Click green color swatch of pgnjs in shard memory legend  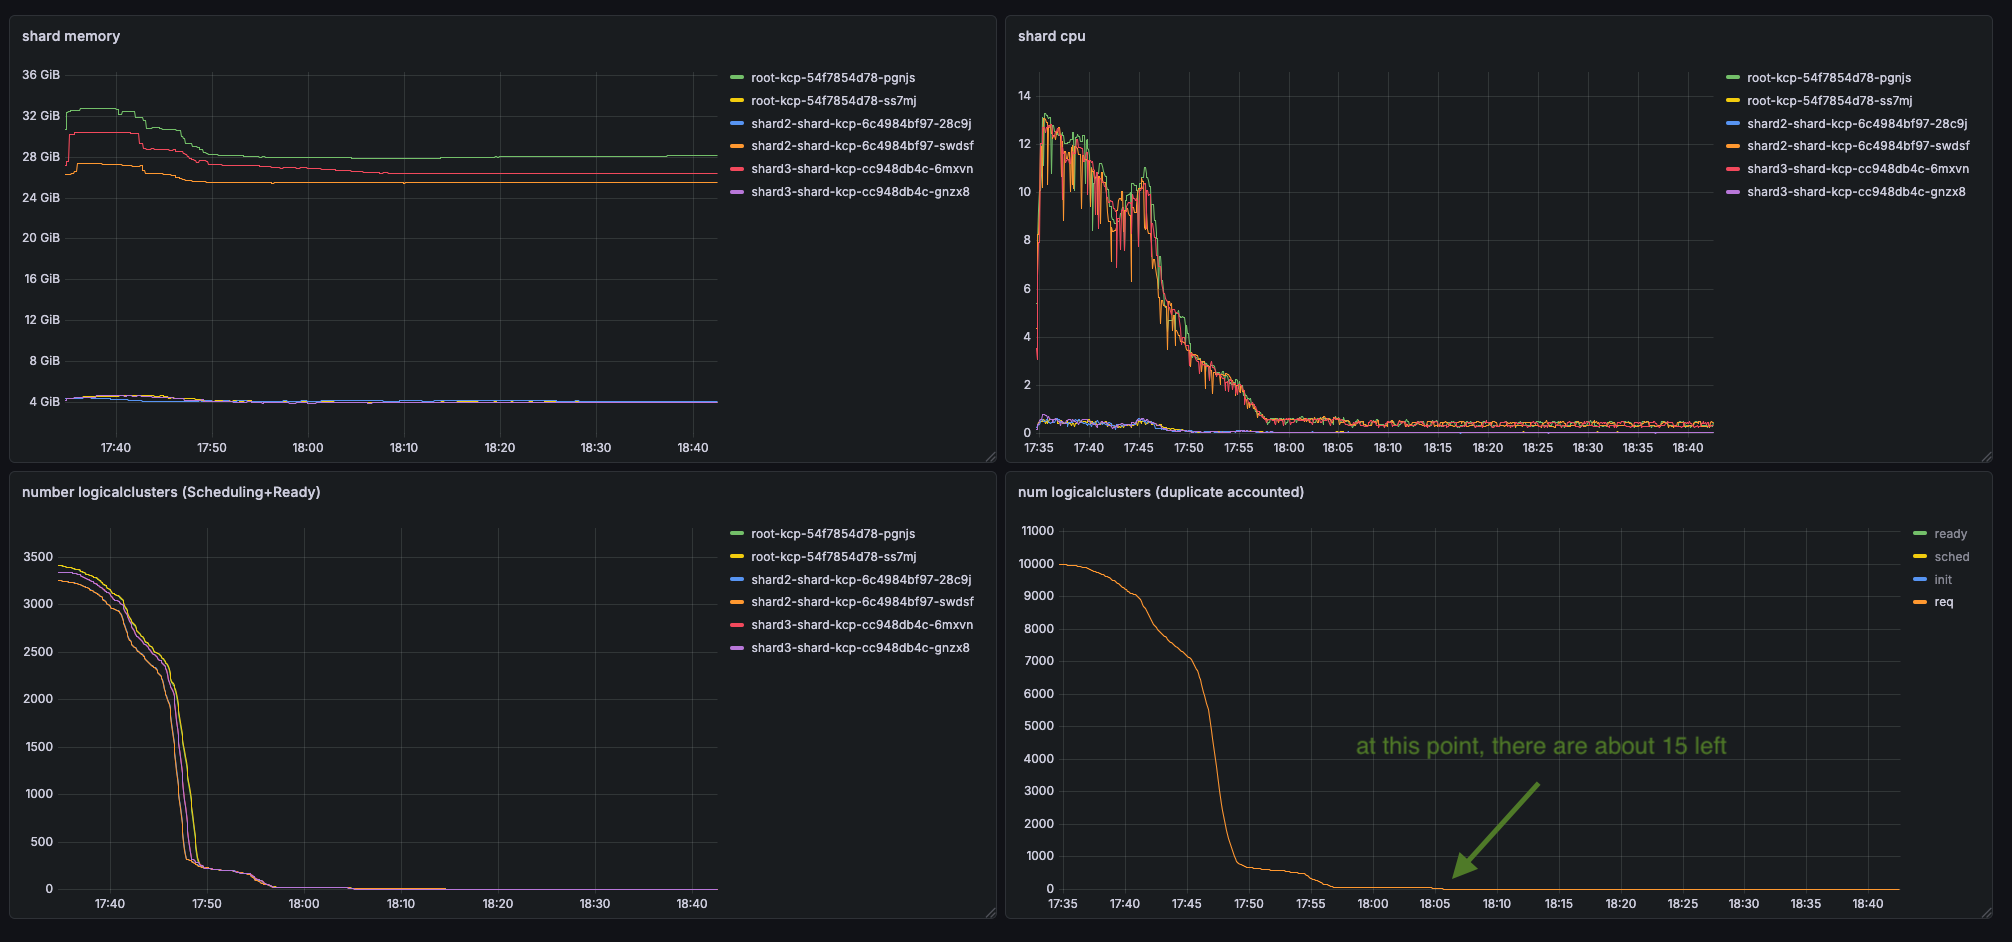[737, 78]
